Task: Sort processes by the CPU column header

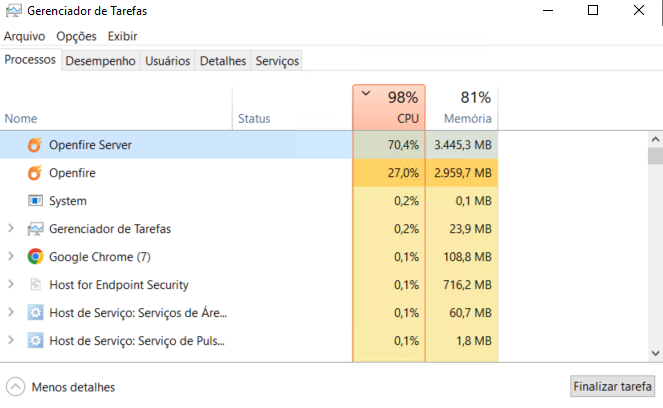Action: (389, 107)
